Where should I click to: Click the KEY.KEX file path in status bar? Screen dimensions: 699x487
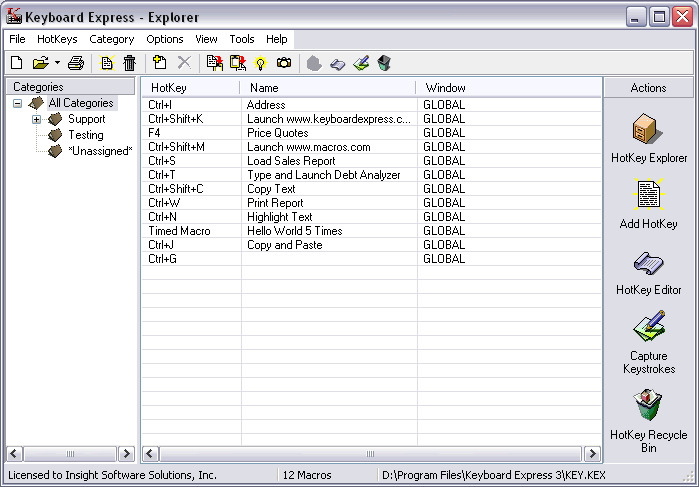coord(494,475)
